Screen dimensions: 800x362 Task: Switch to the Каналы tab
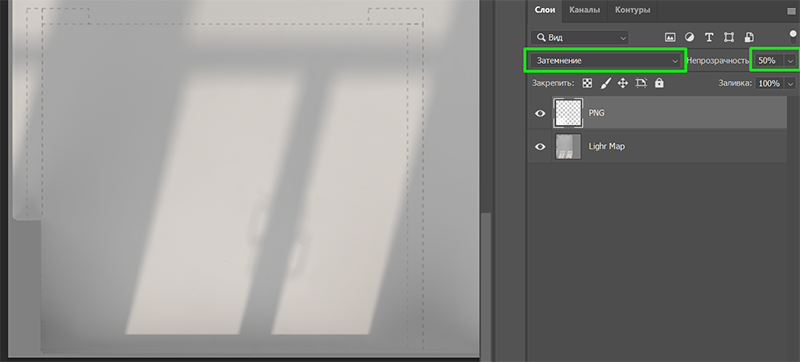click(584, 10)
